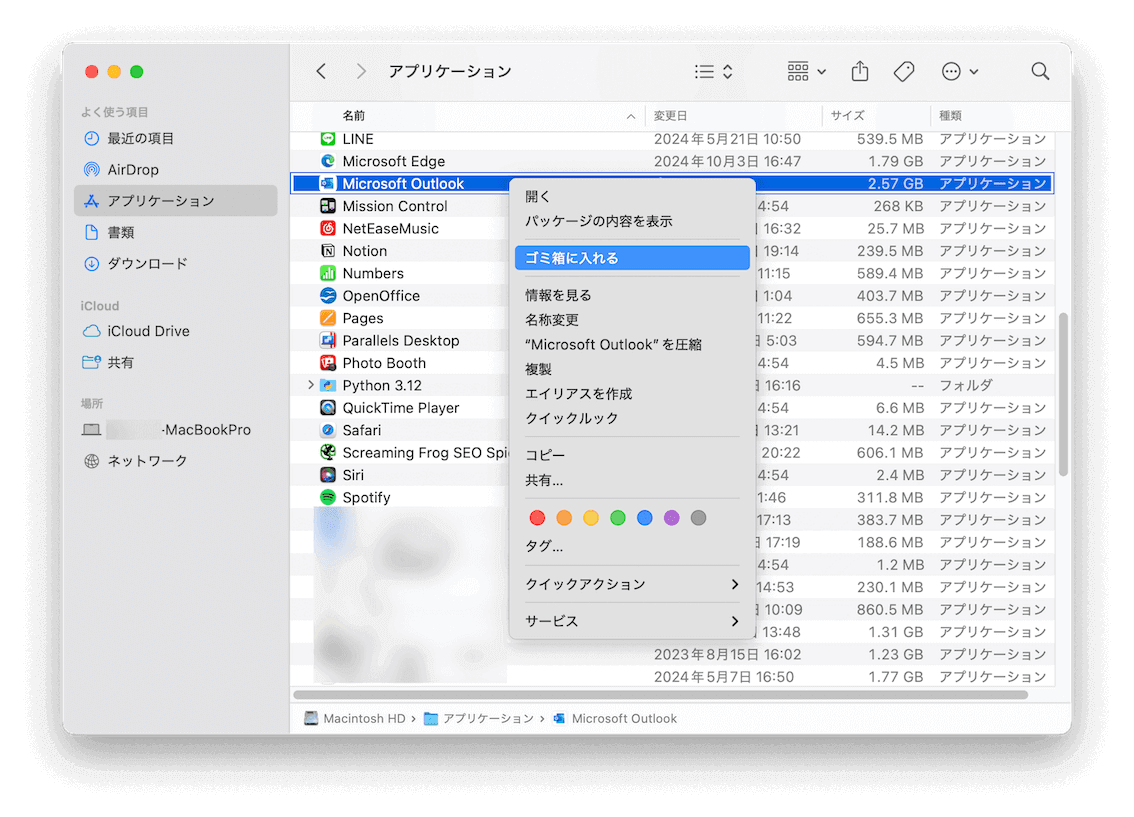Image resolution: width=1134 pixels, height=817 pixels.
Task: Apply the blue tag color
Action: [x=644, y=518]
